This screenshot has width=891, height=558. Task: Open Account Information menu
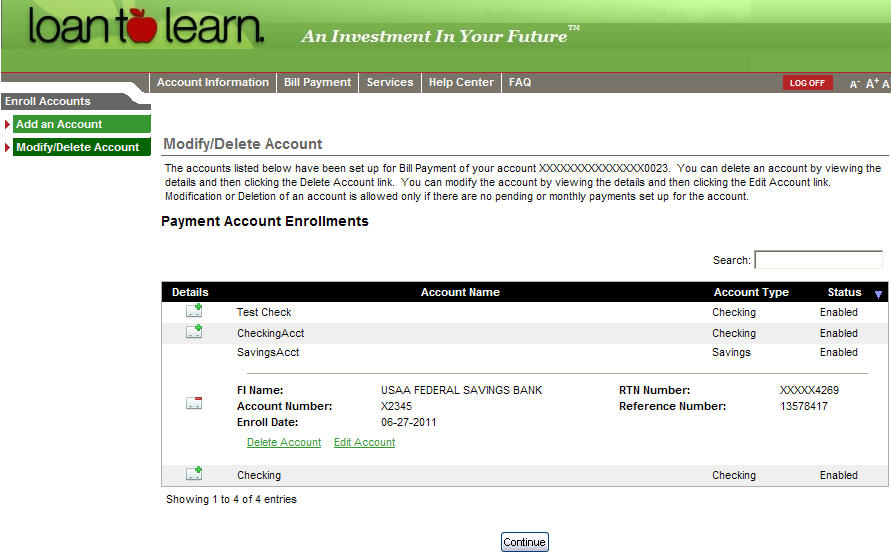213,82
